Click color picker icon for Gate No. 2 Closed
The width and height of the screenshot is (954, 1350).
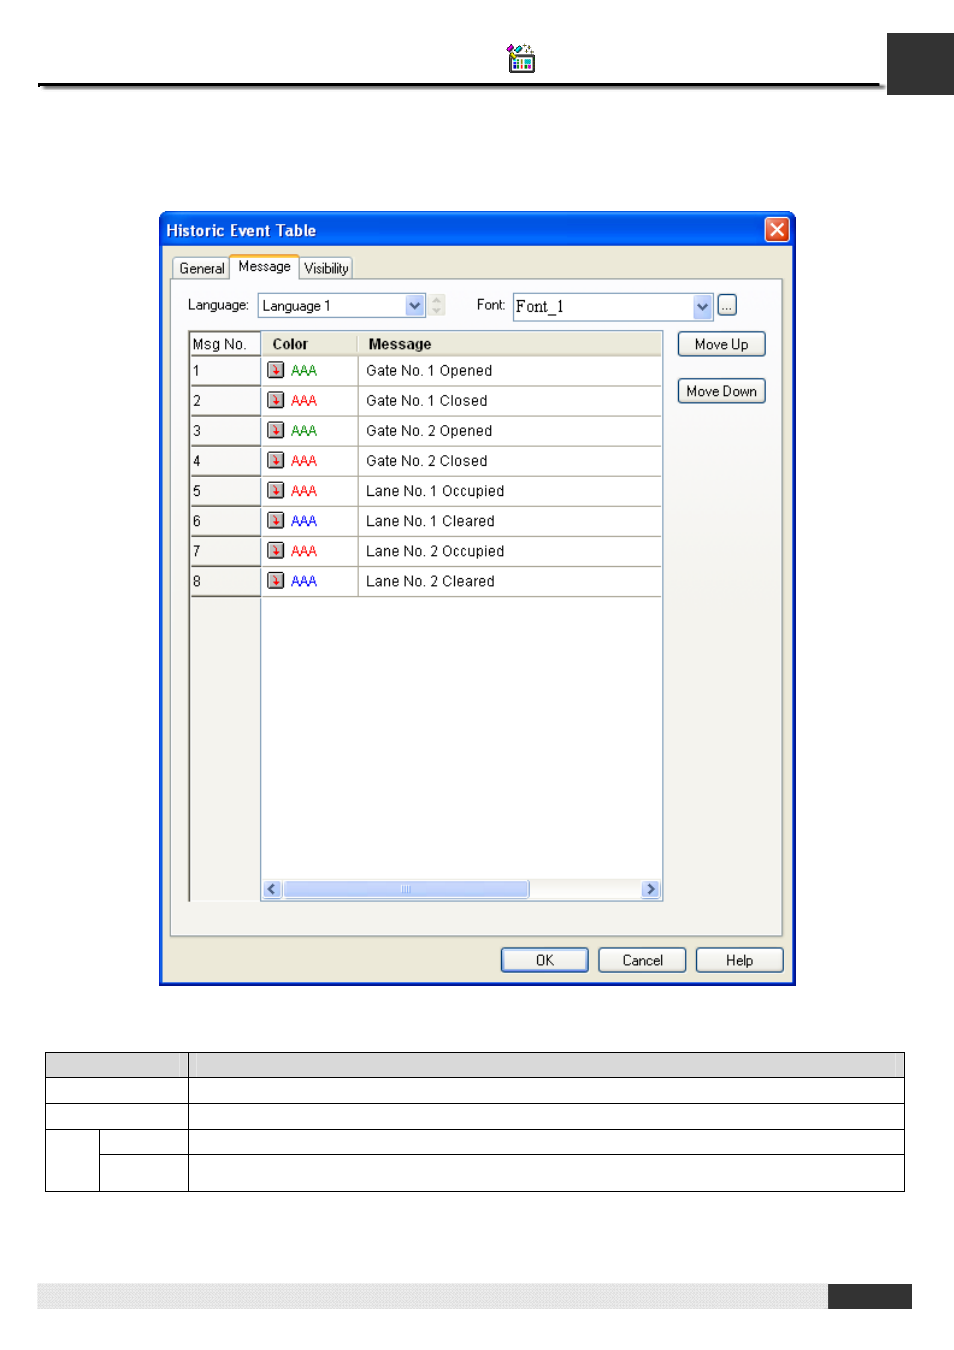pyautogui.click(x=276, y=460)
